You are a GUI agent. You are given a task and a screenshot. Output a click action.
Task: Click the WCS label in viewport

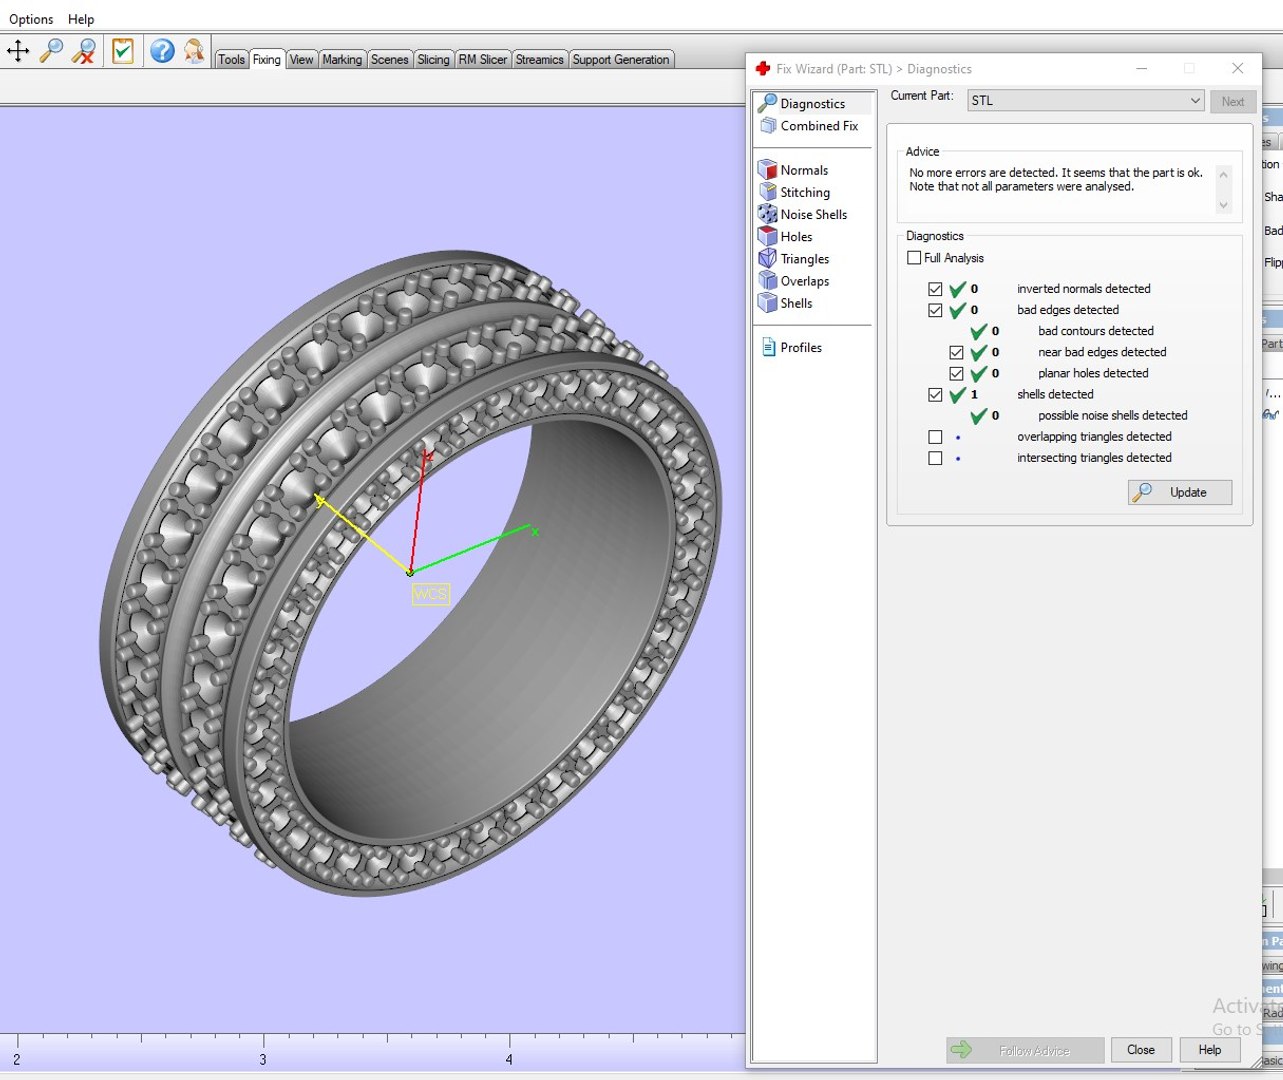[431, 594]
